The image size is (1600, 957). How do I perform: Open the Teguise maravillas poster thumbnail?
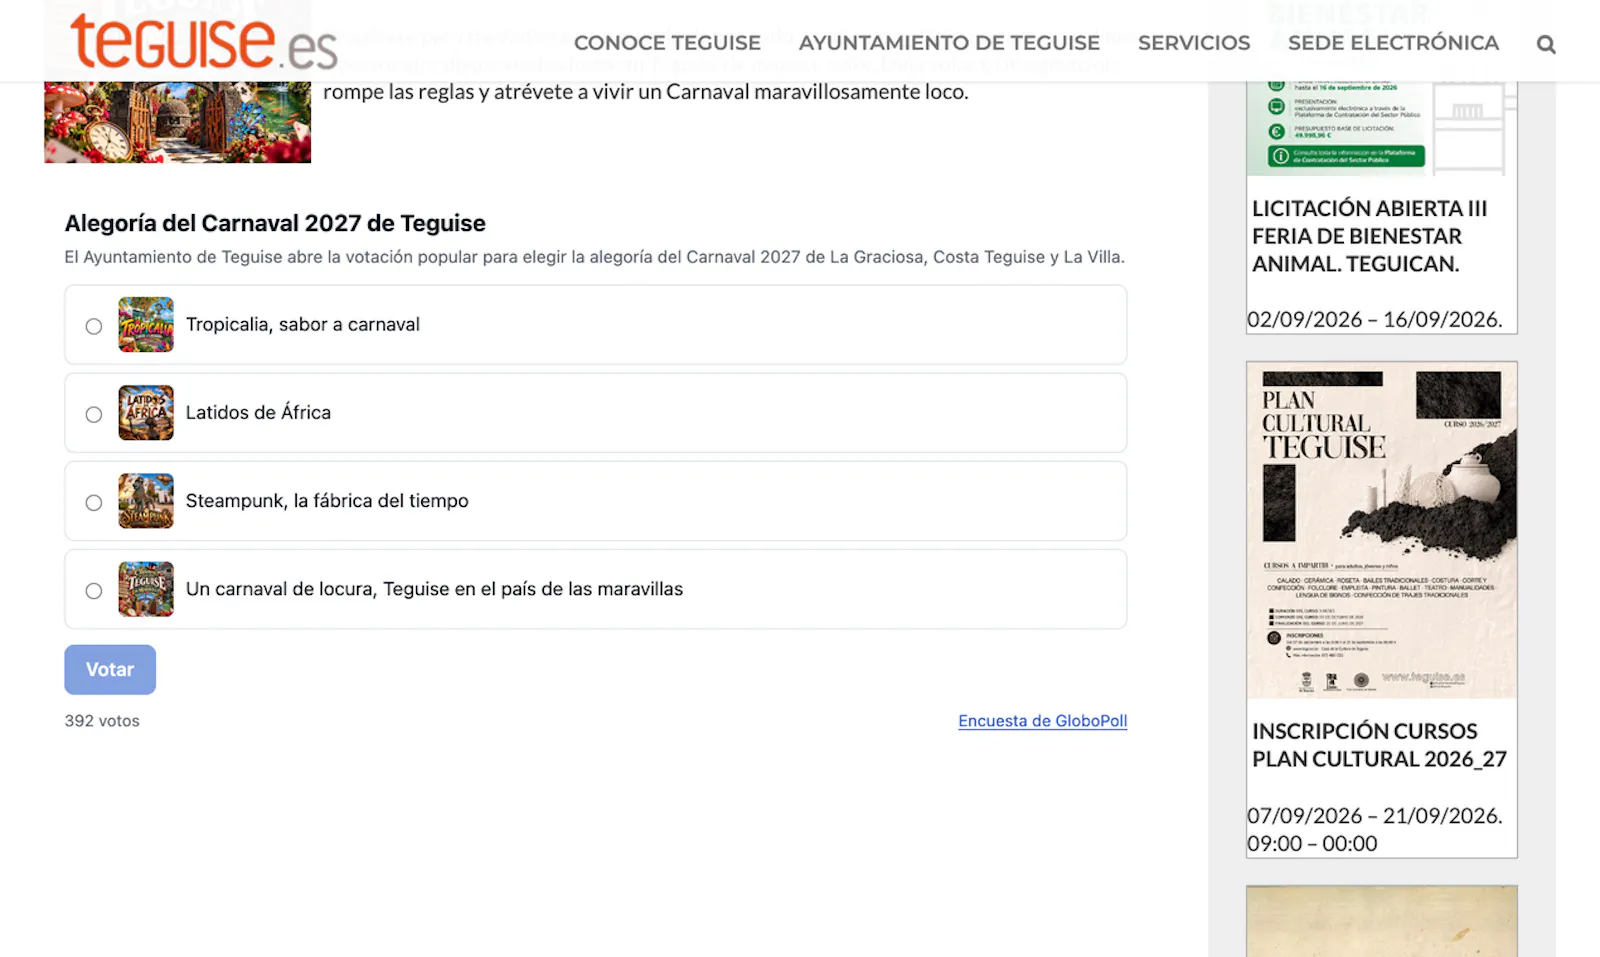point(146,589)
